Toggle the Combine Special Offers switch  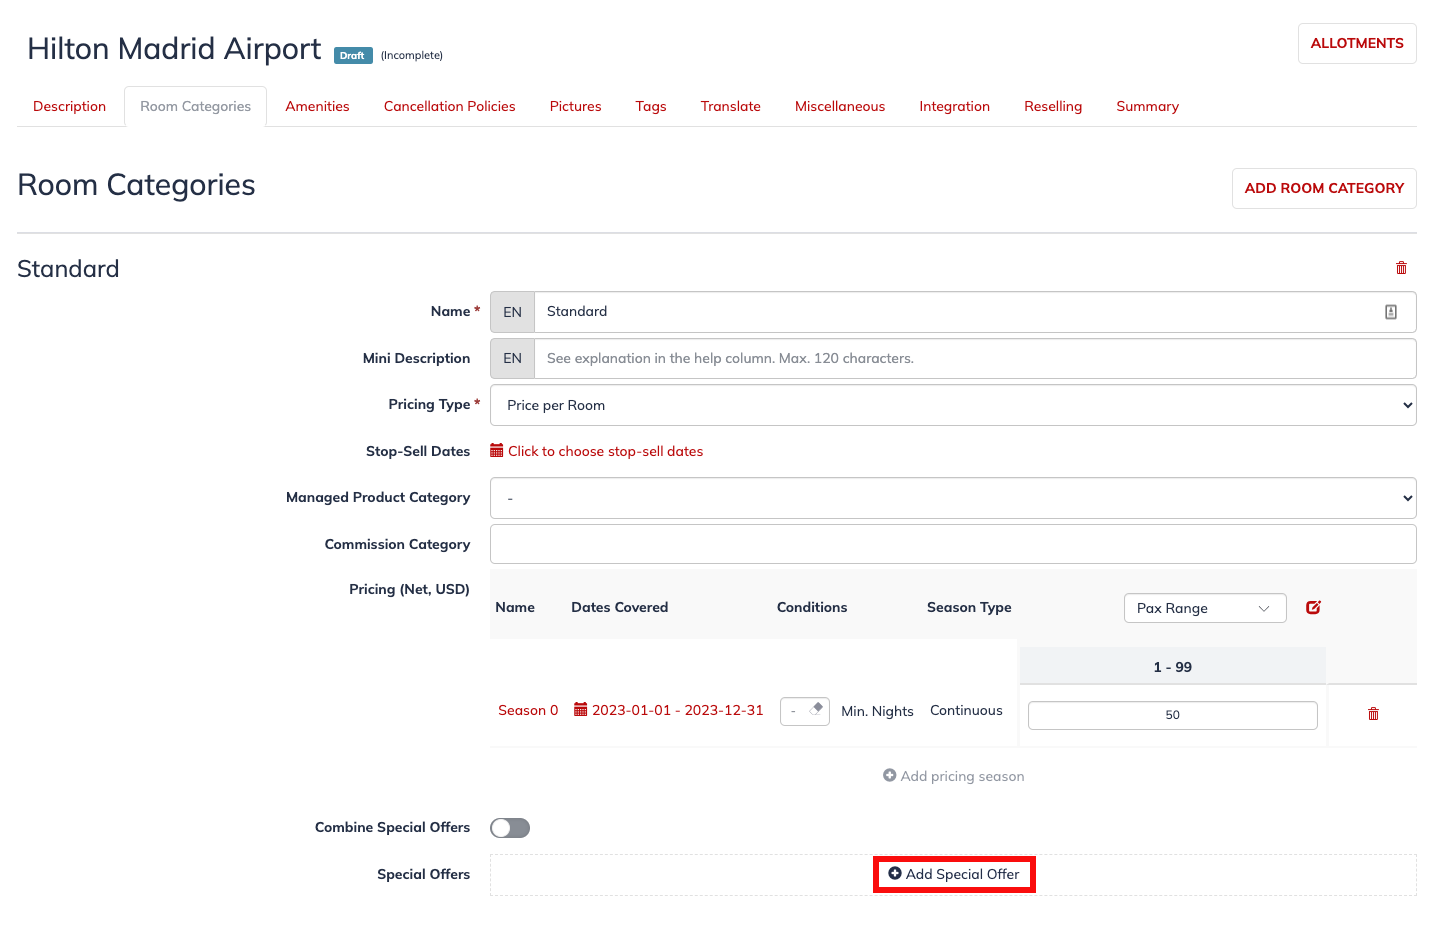pyautogui.click(x=510, y=828)
